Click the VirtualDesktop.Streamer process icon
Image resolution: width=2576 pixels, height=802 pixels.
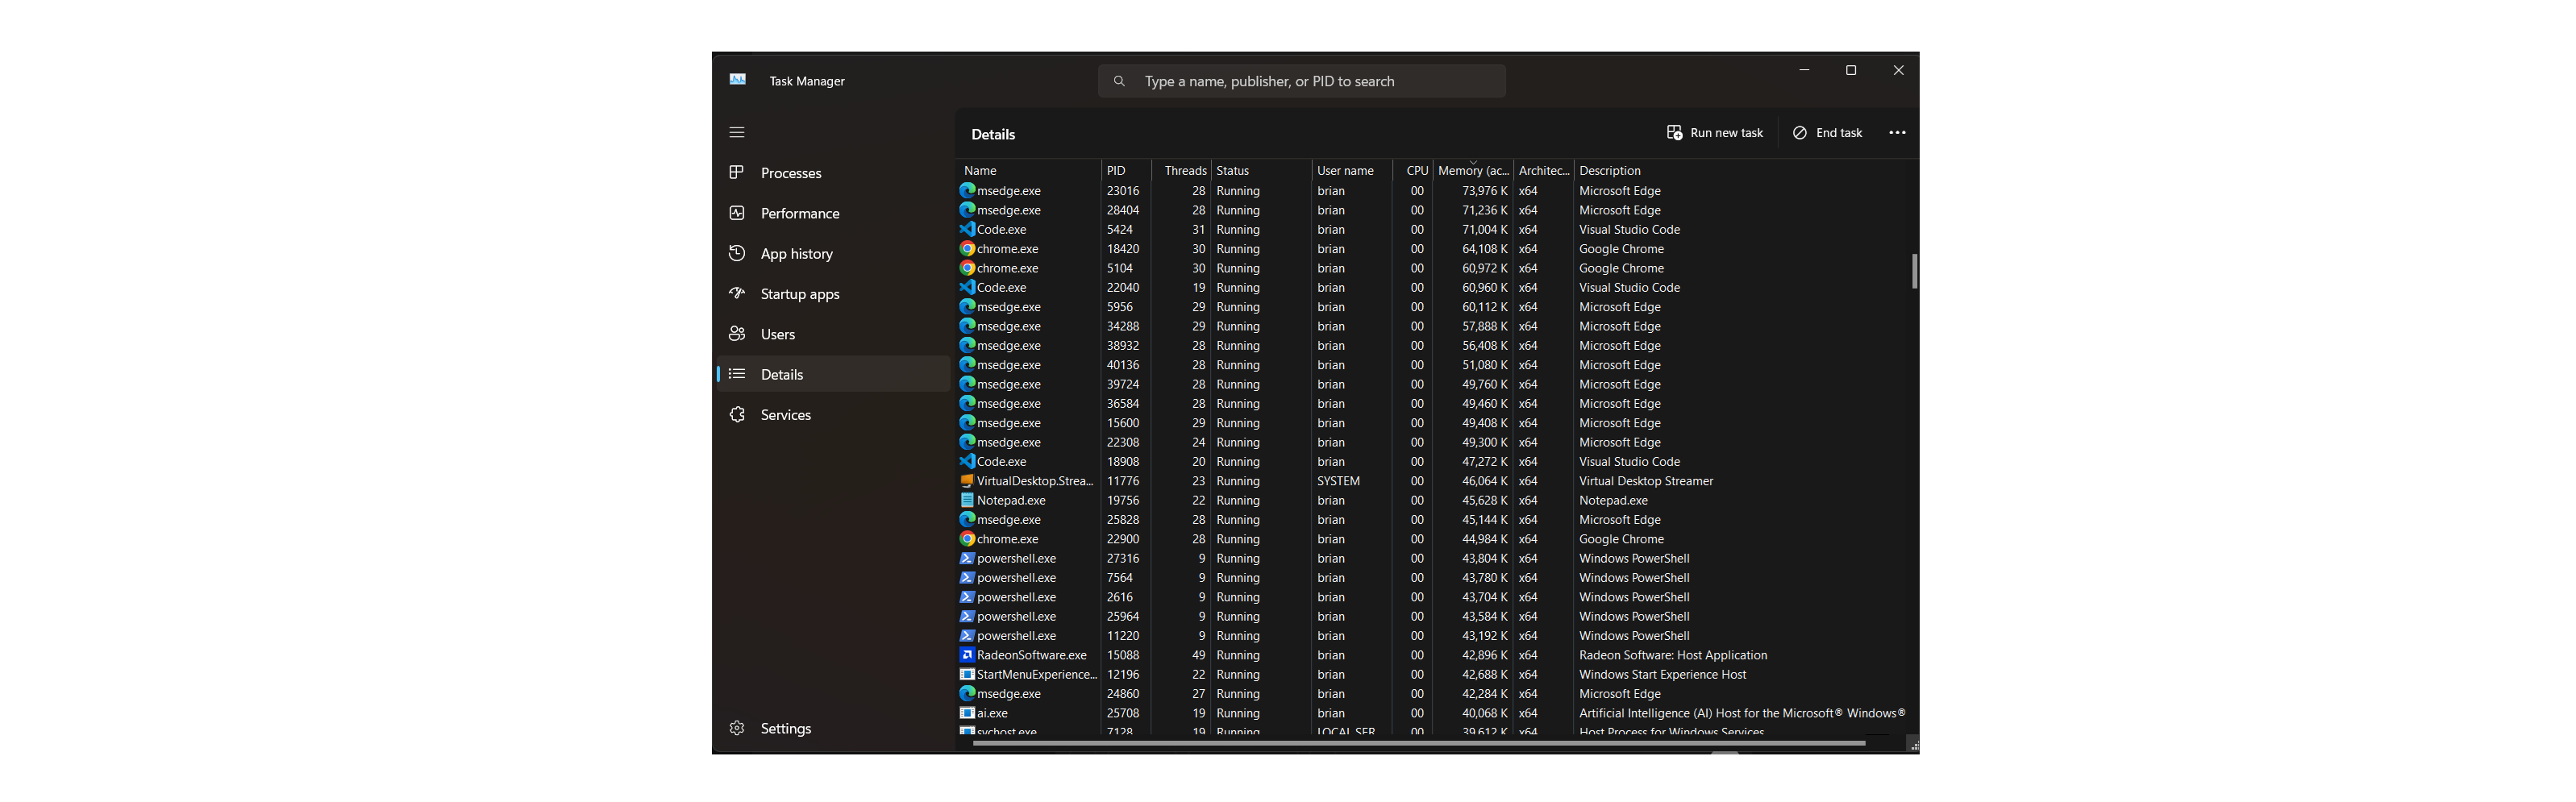point(967,481)
